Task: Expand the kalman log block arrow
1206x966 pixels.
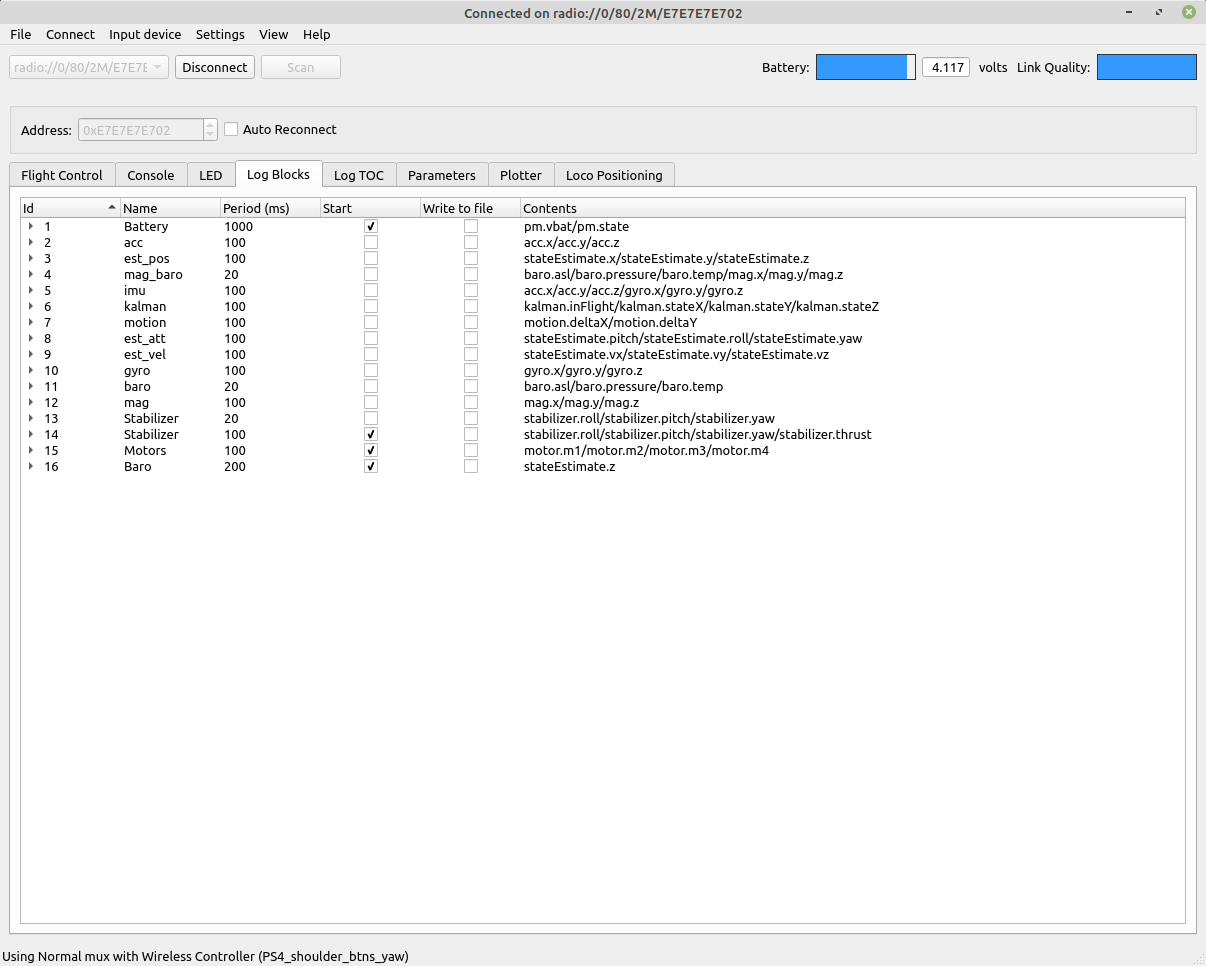Action: pos(31,307)
